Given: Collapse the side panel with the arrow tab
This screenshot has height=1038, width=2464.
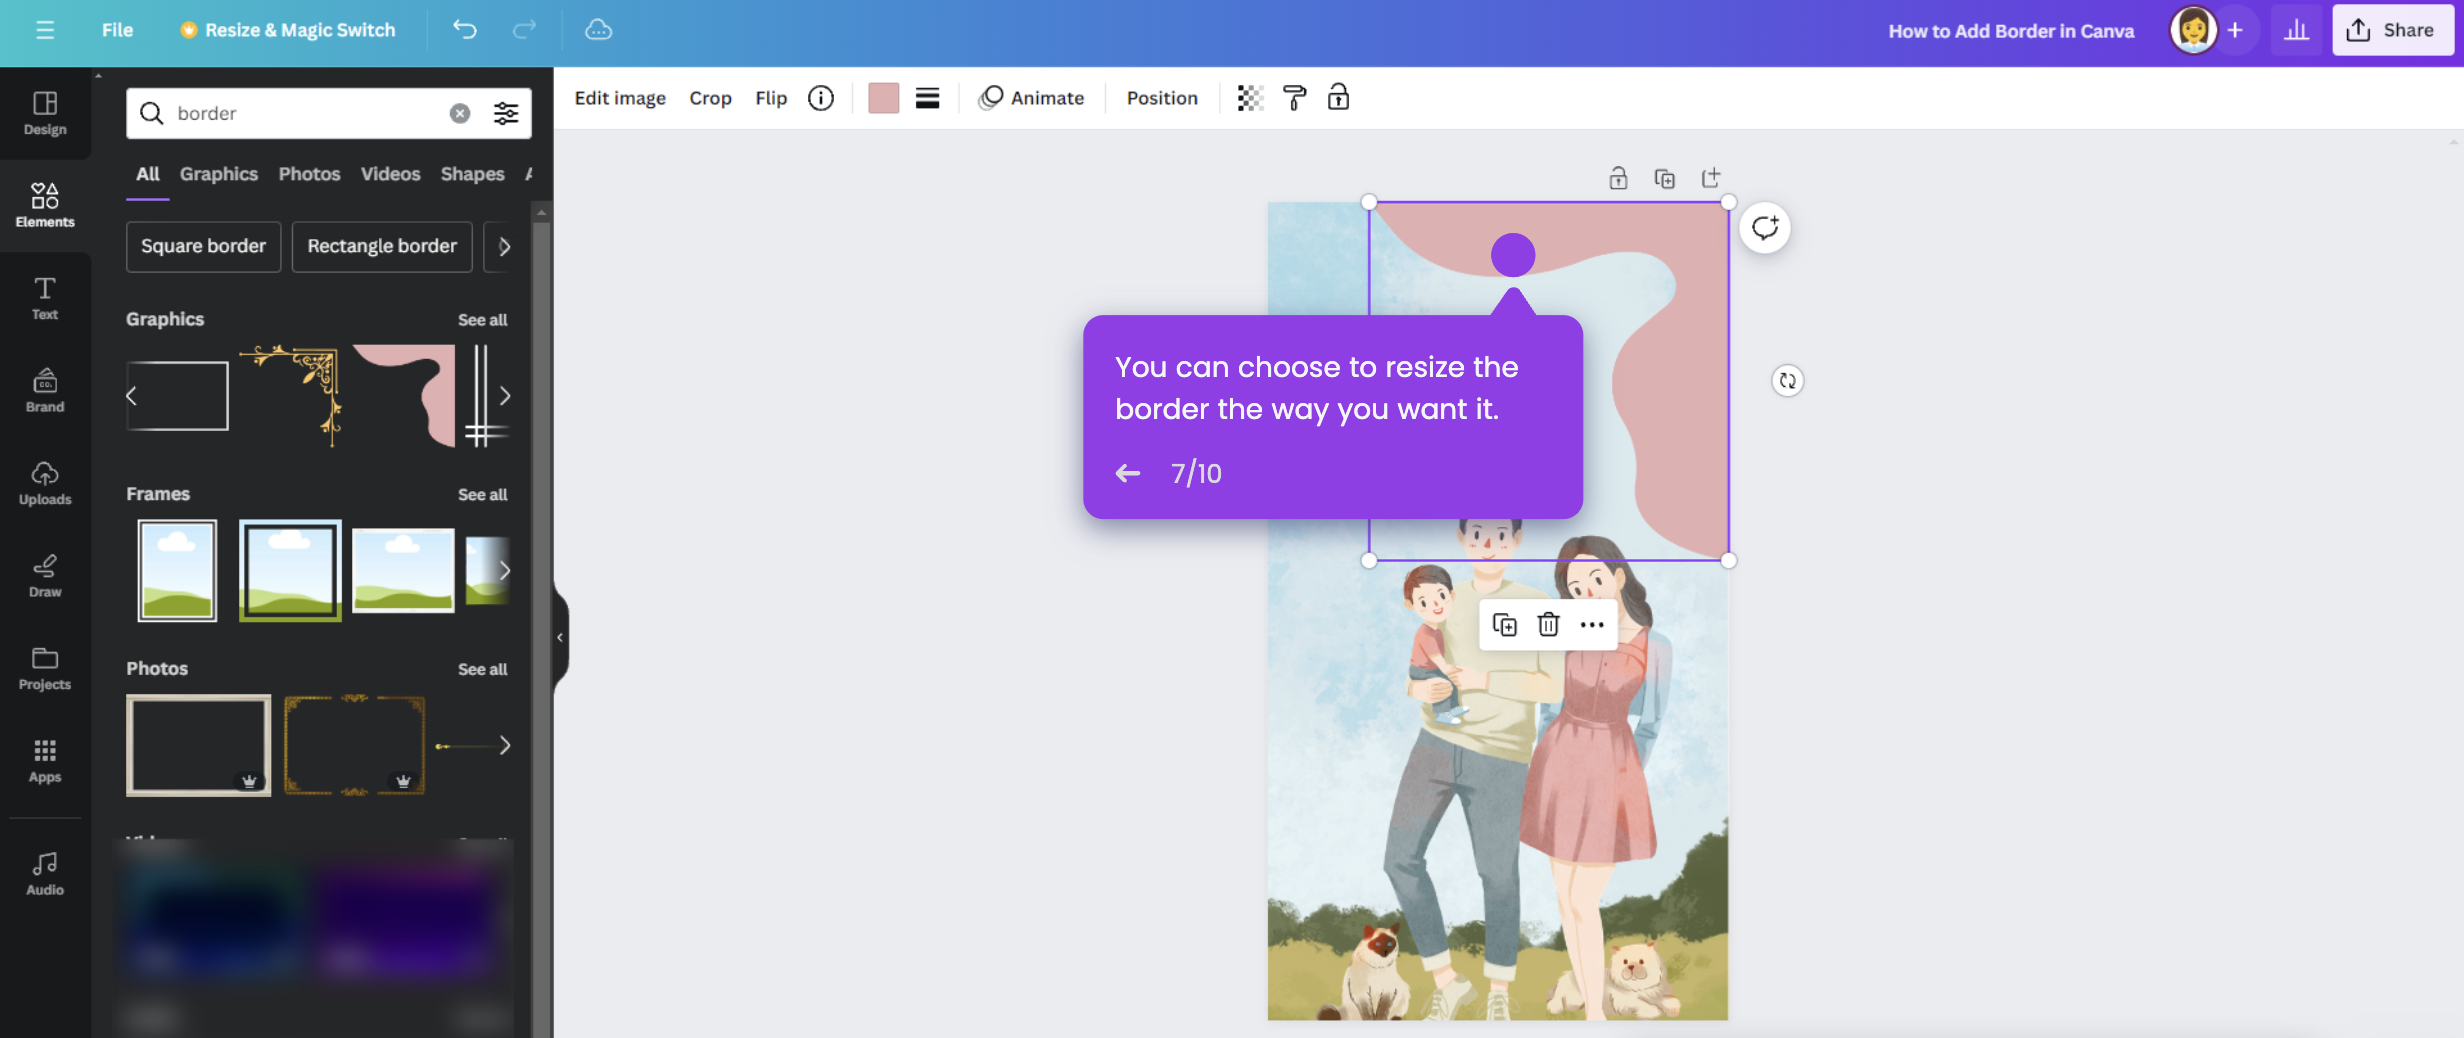Looking at the screenshot, I should tap(559, 637).
